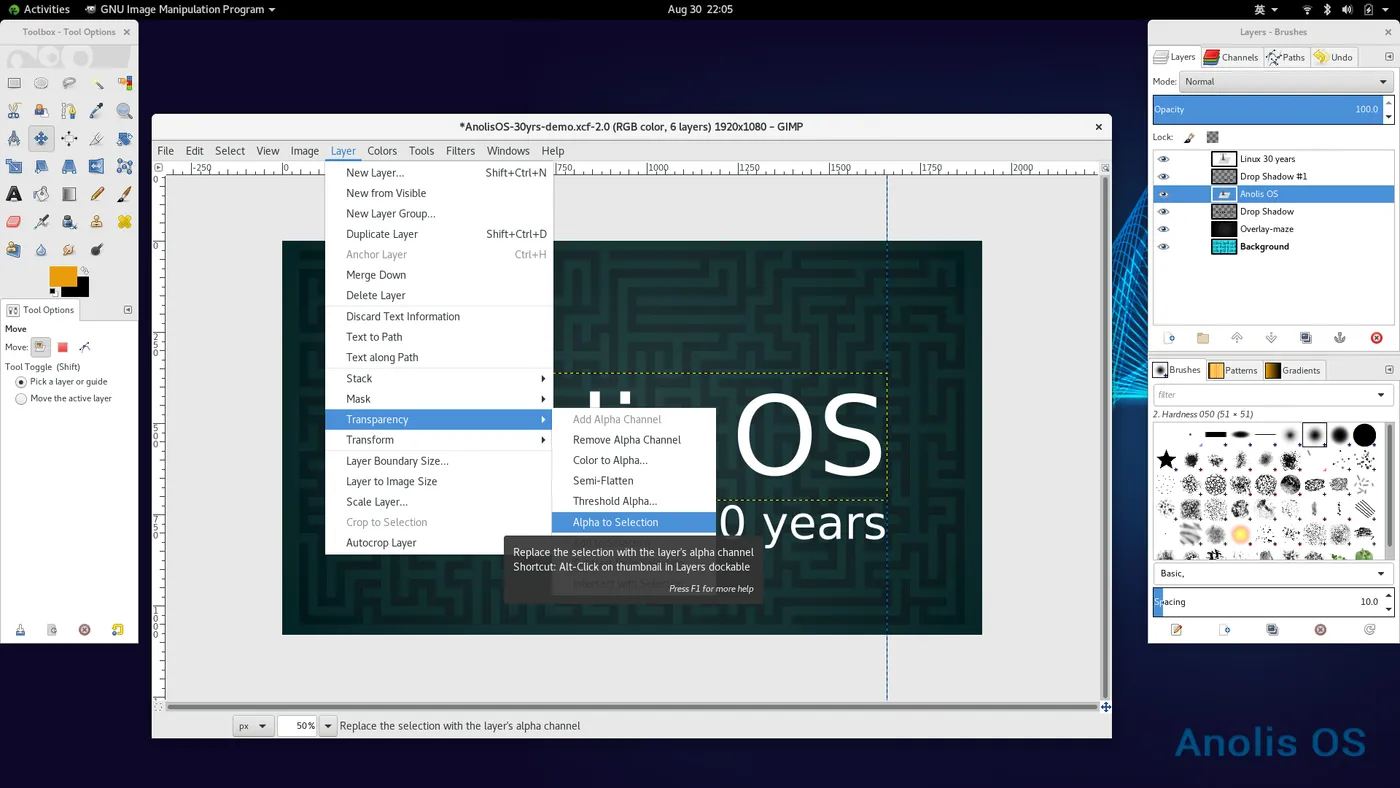1400x788 pixels.
Task: Open the brush tag 'Basic,' dropdown
Action: coord(1272,574)
